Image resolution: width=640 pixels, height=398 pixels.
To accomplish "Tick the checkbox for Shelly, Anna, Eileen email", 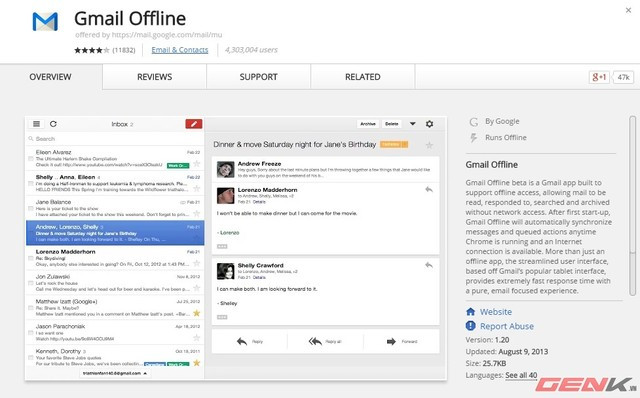I will [31, 183].
